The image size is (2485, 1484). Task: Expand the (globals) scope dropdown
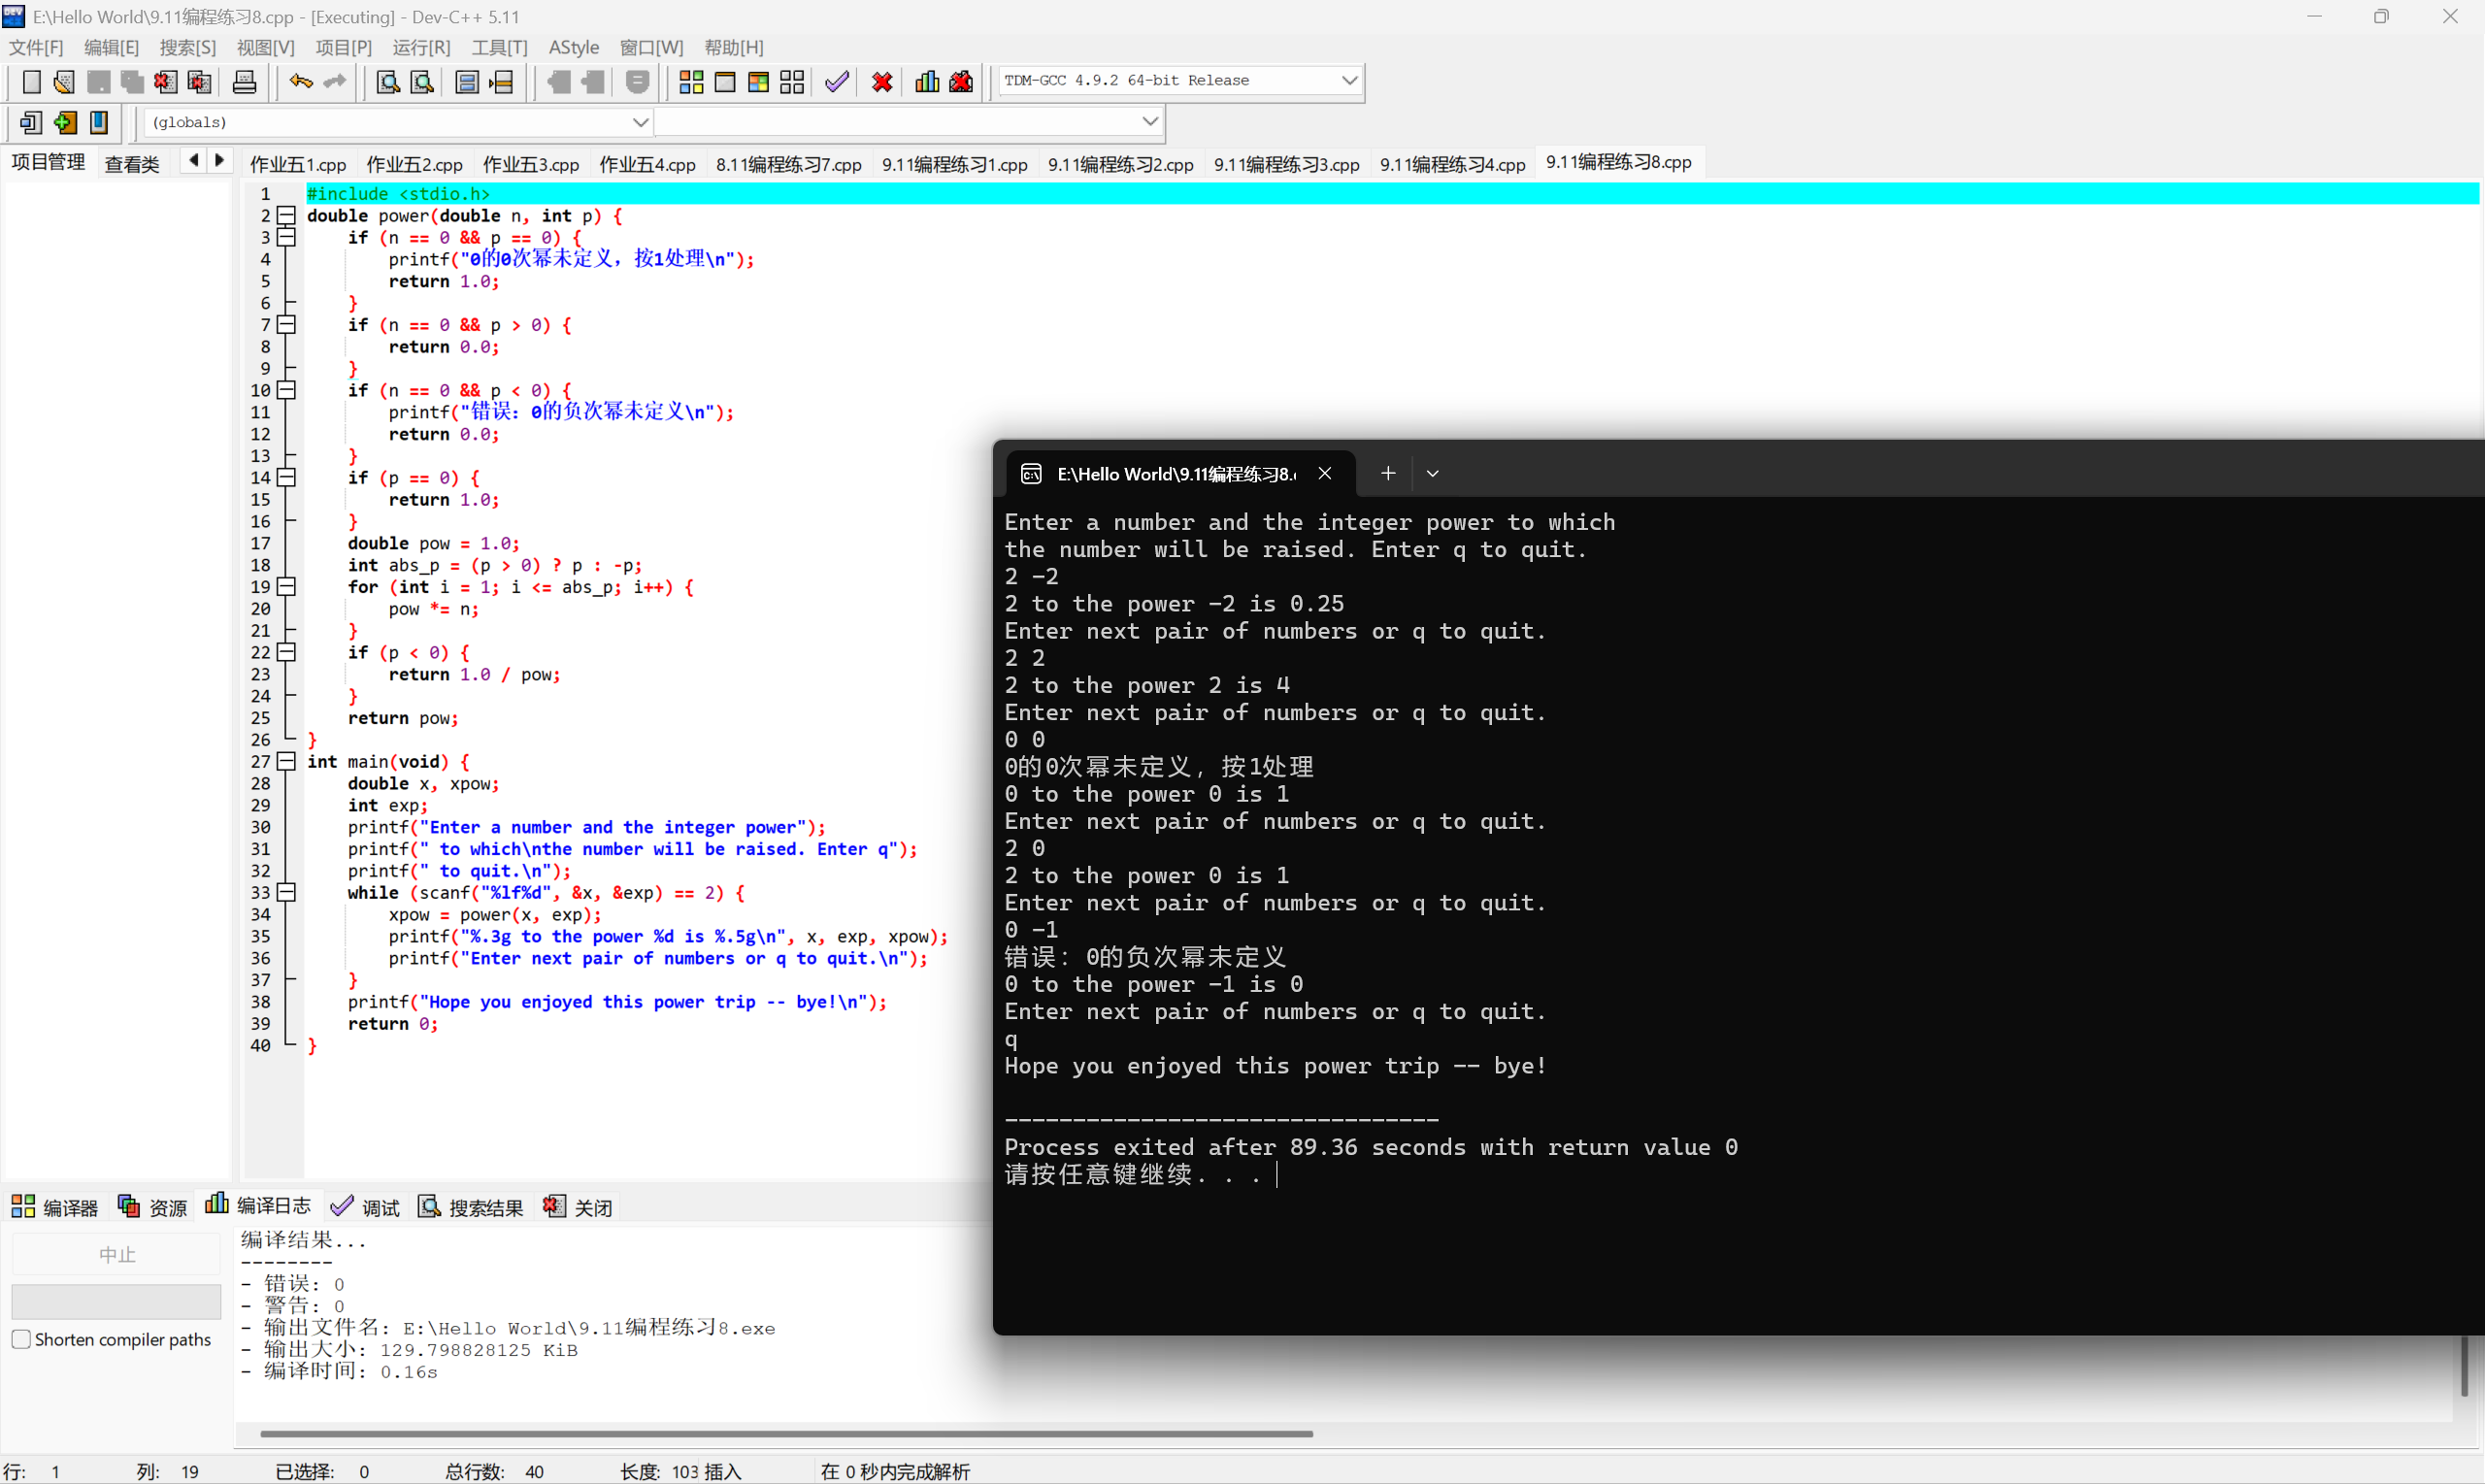[640, 122]
